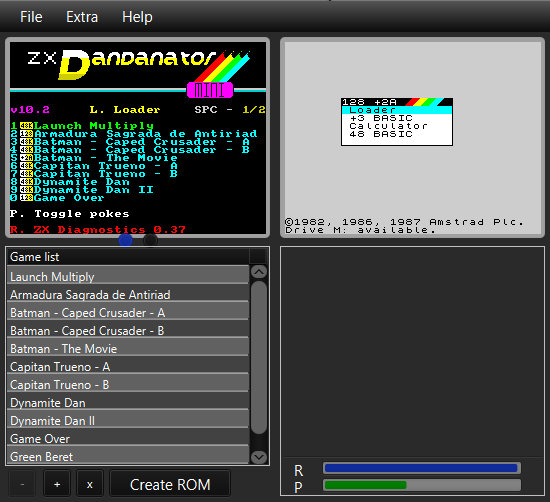The height and width of the screenshot is (502, 550).
Task: Click the plus add game button
Action: coord(57,484)
